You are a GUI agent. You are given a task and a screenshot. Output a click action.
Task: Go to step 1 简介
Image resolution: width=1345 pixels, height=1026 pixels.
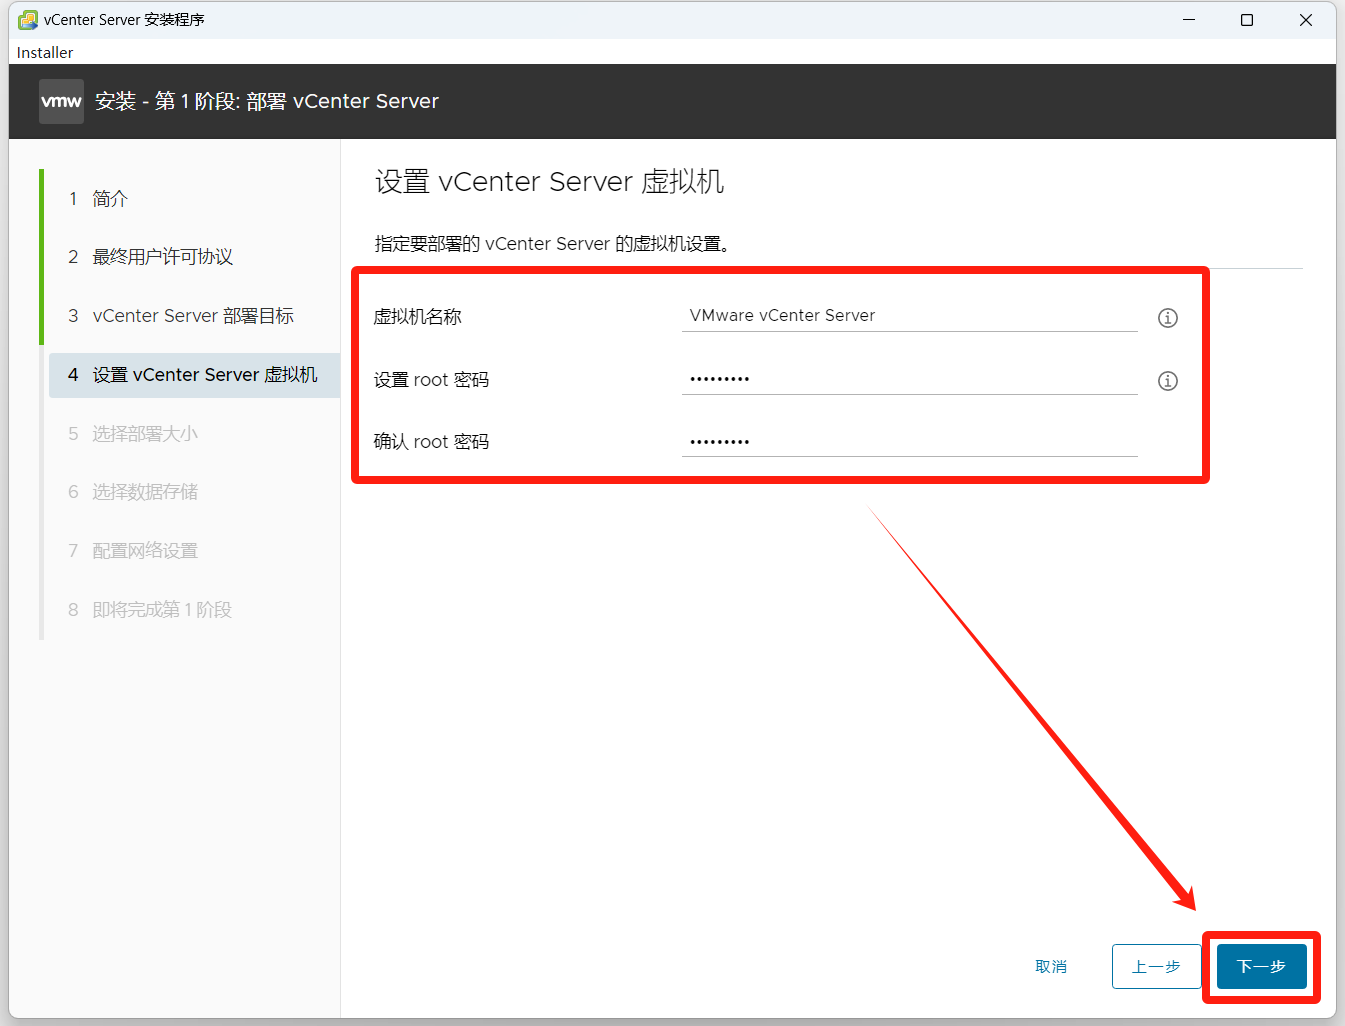coord(110,199)
